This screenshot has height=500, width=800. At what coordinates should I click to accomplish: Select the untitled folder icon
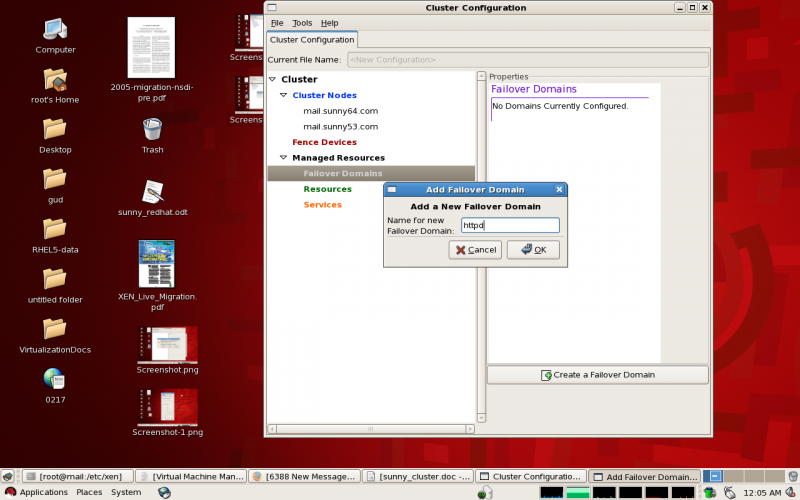(55, 280)
